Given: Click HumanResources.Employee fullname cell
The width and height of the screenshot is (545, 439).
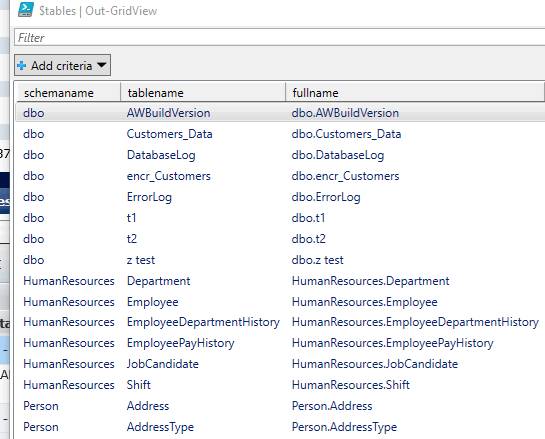Looking at the screenshot, I should click(x=365, y=302).
